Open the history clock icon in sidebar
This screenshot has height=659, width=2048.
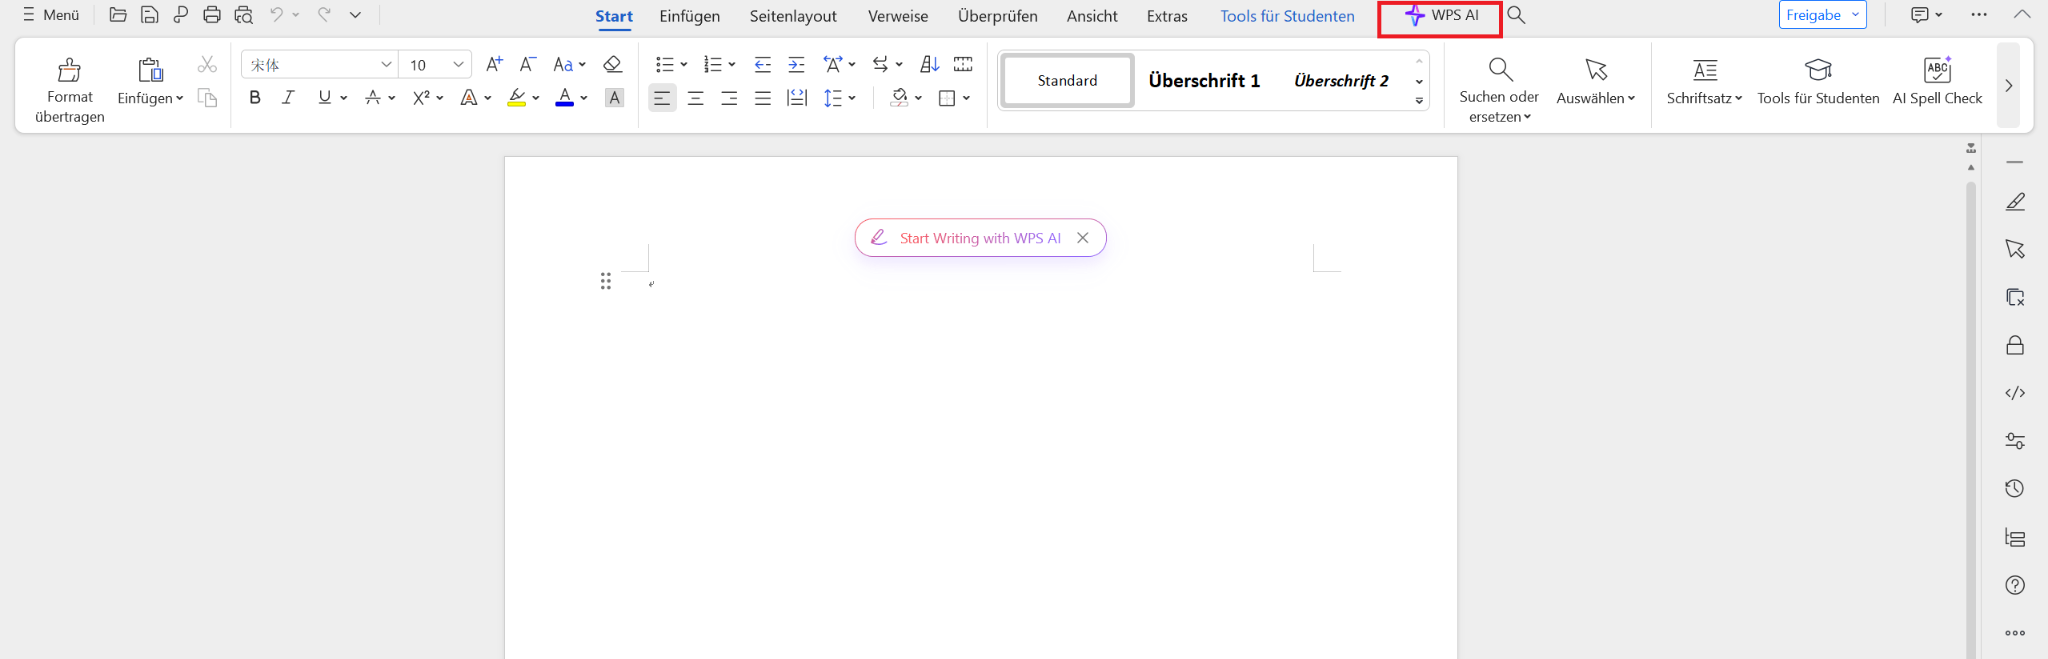click(2015, 489)
